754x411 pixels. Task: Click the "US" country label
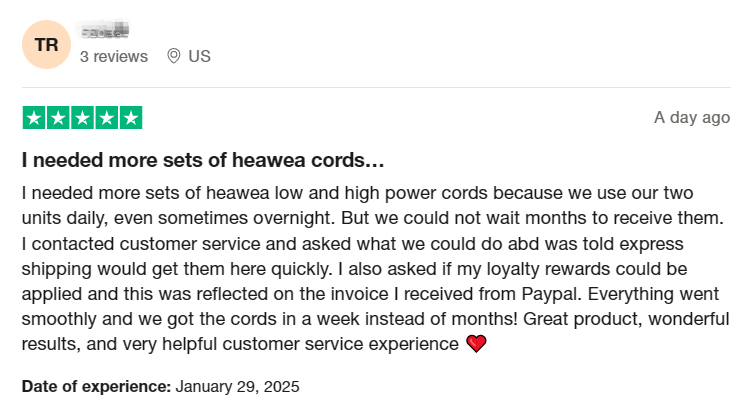coord(200,56)
